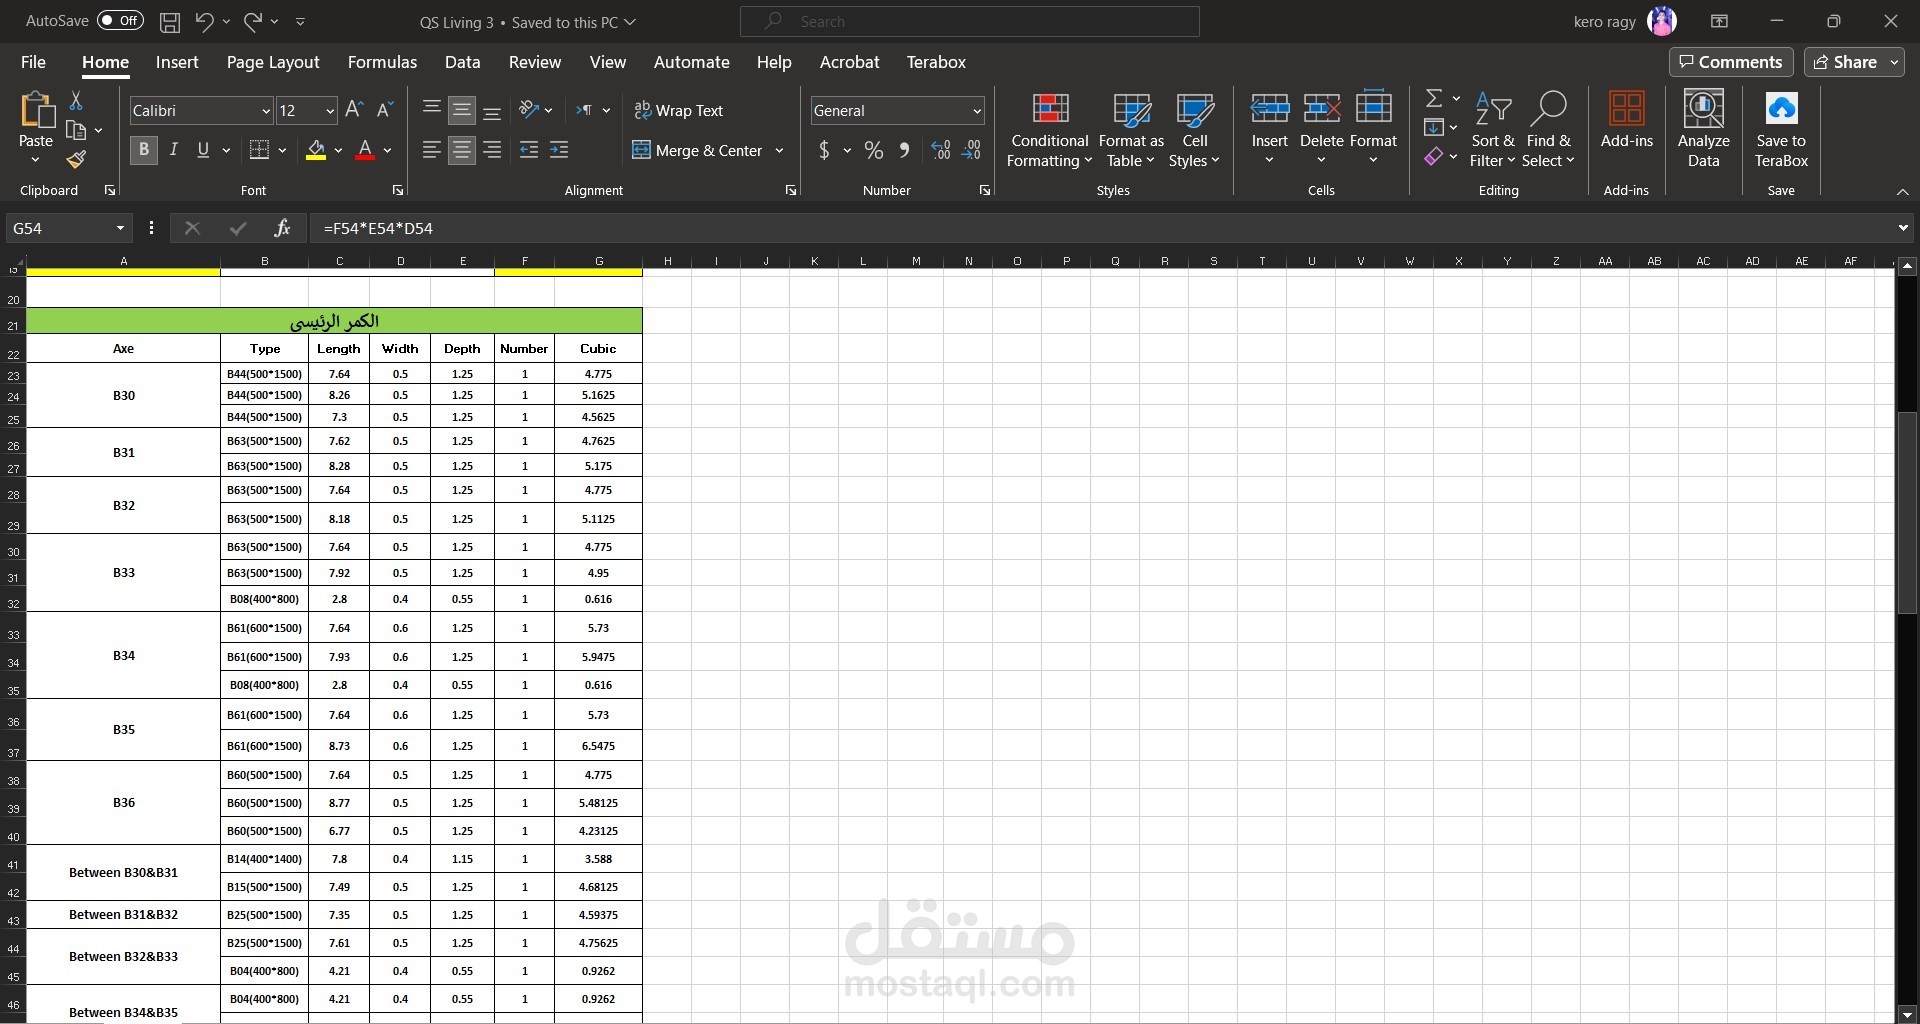Viewport: 1920px width, 1024px height.
Task: Click the Increase Indent icon
Action: tap(559, 150)
